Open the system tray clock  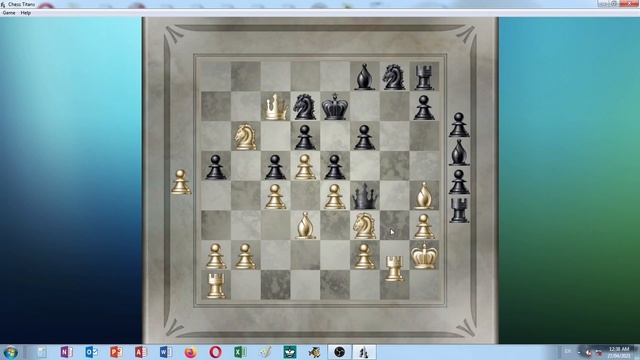[619, 352]
